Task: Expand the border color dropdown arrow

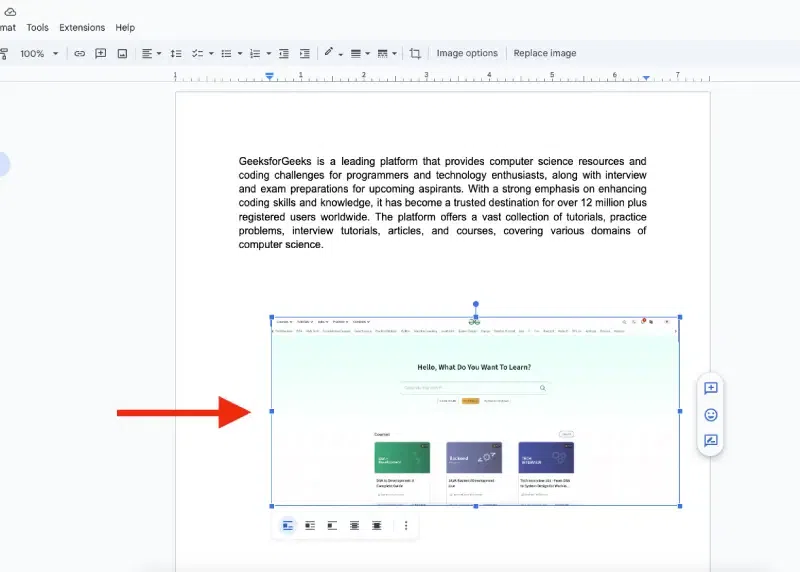Action: (x=341, y=54)
